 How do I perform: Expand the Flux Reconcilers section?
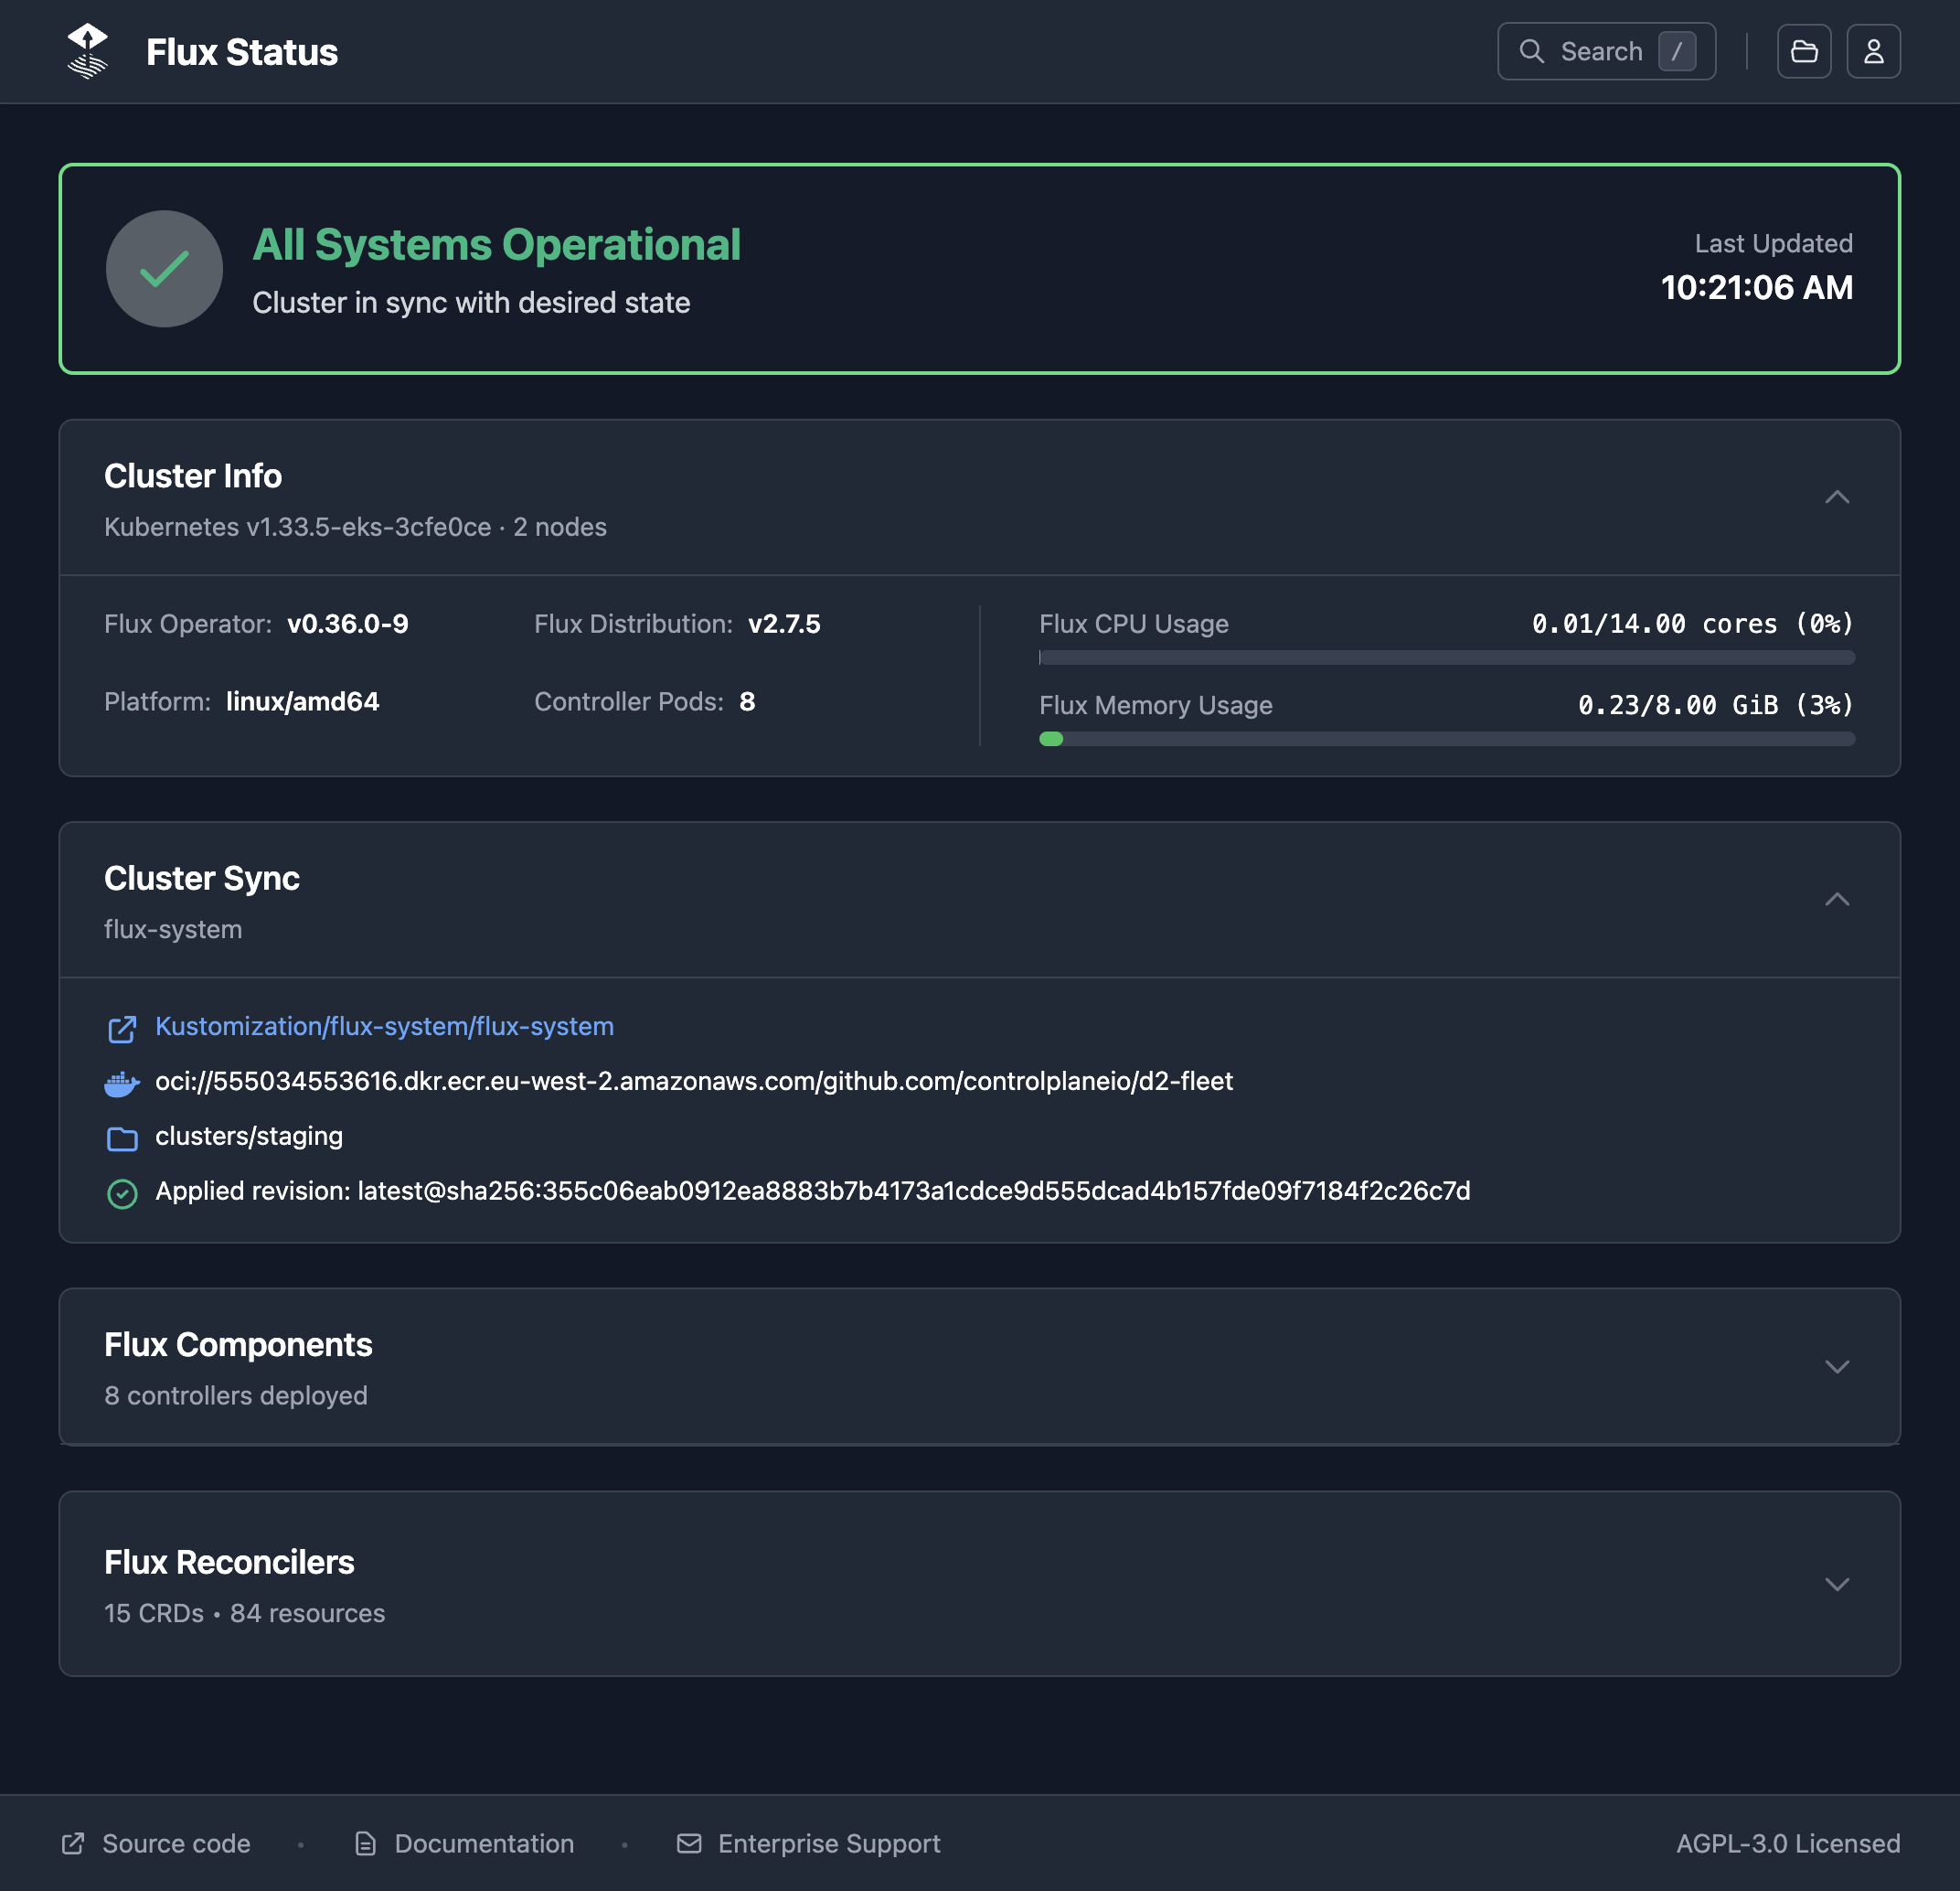(x=1838, y=1584)
